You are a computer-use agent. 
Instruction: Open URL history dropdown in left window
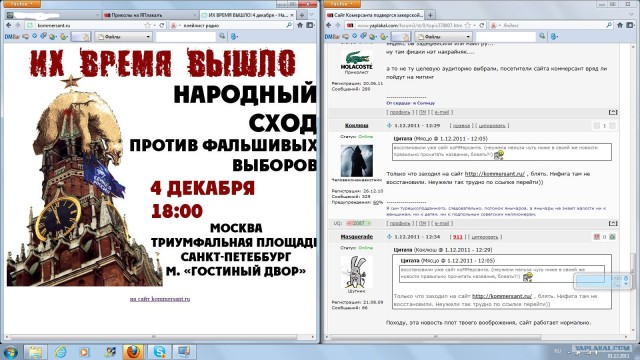(155, 25)
